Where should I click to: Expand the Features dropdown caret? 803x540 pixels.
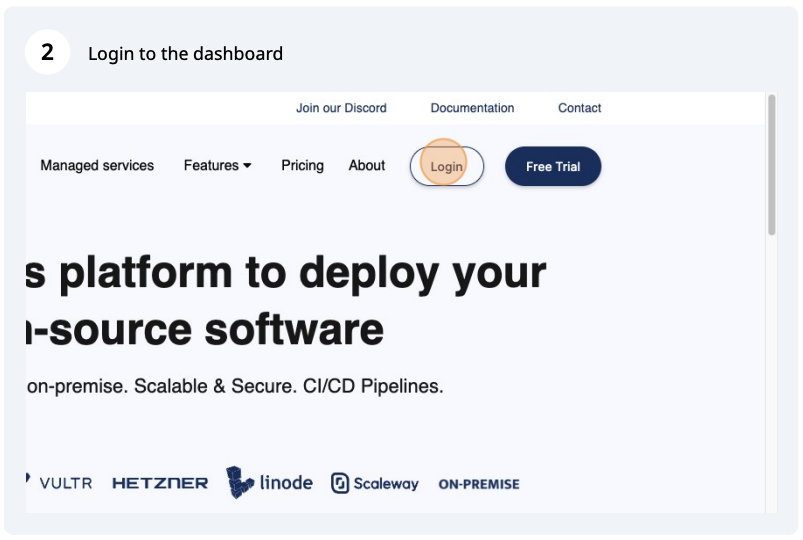tap(247, 166)
